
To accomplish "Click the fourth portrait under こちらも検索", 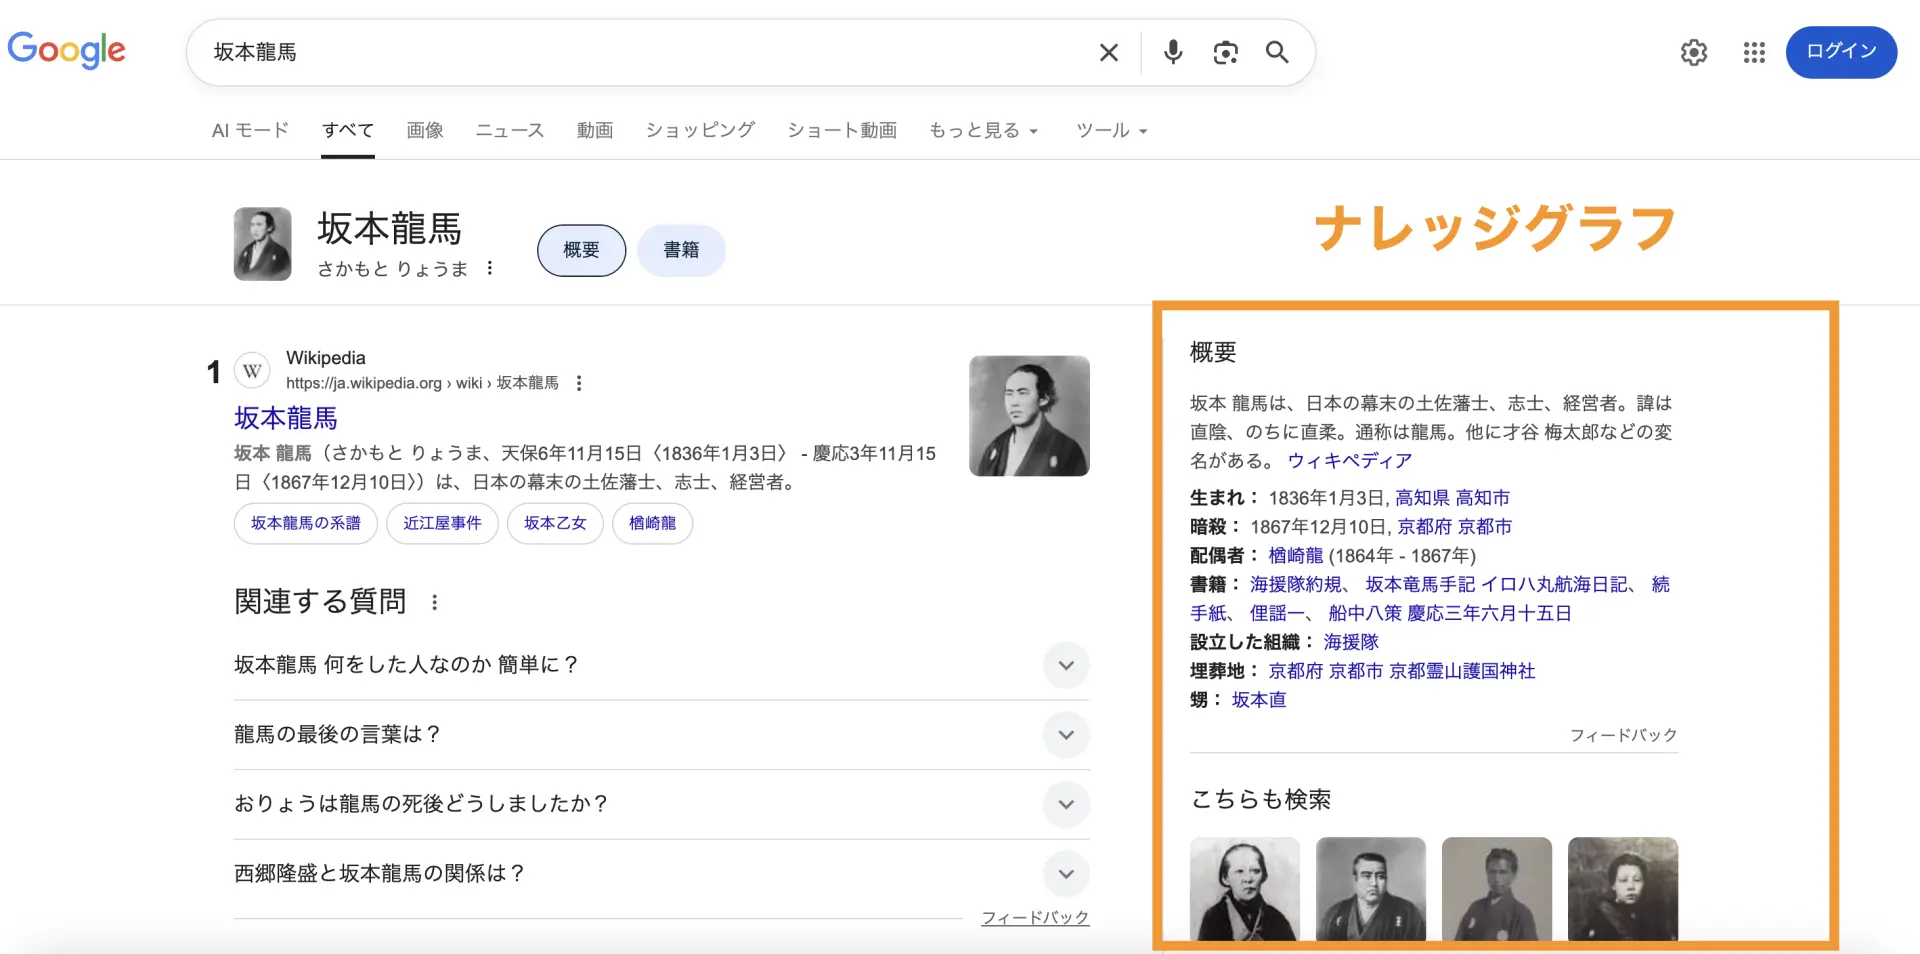I will click(1622, 888).
